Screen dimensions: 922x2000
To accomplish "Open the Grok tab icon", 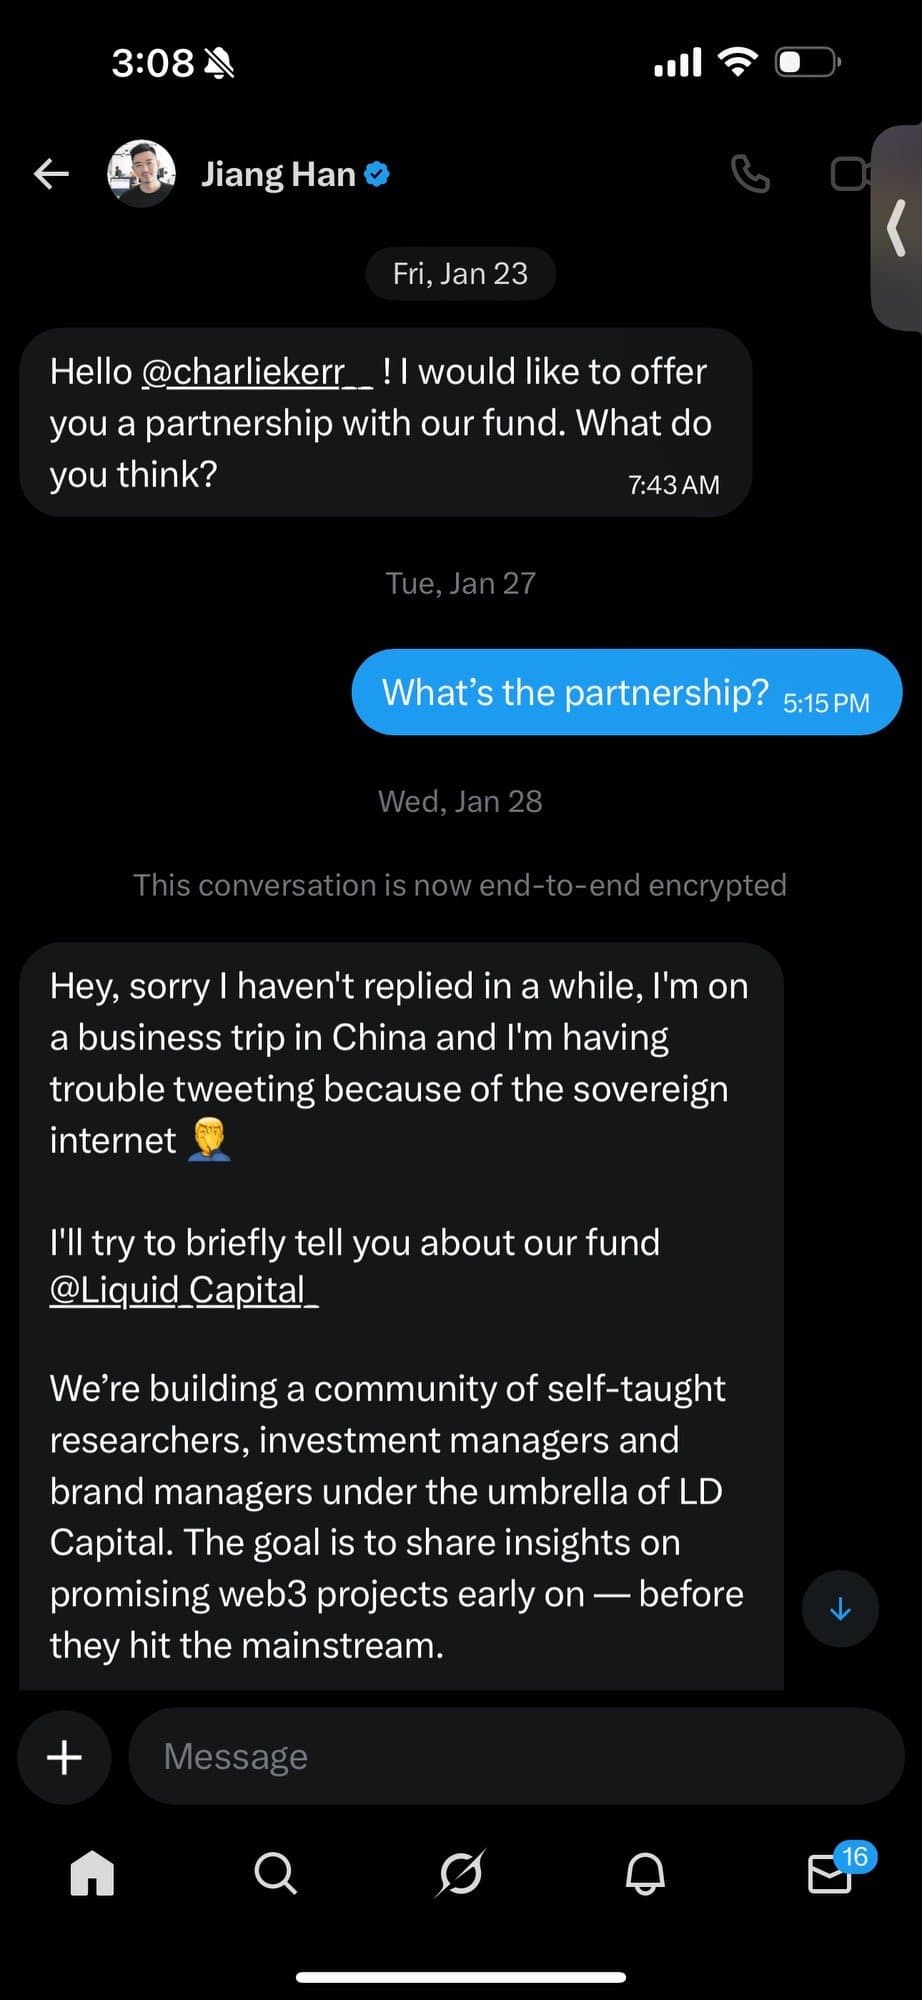I will click(460, 1873).
